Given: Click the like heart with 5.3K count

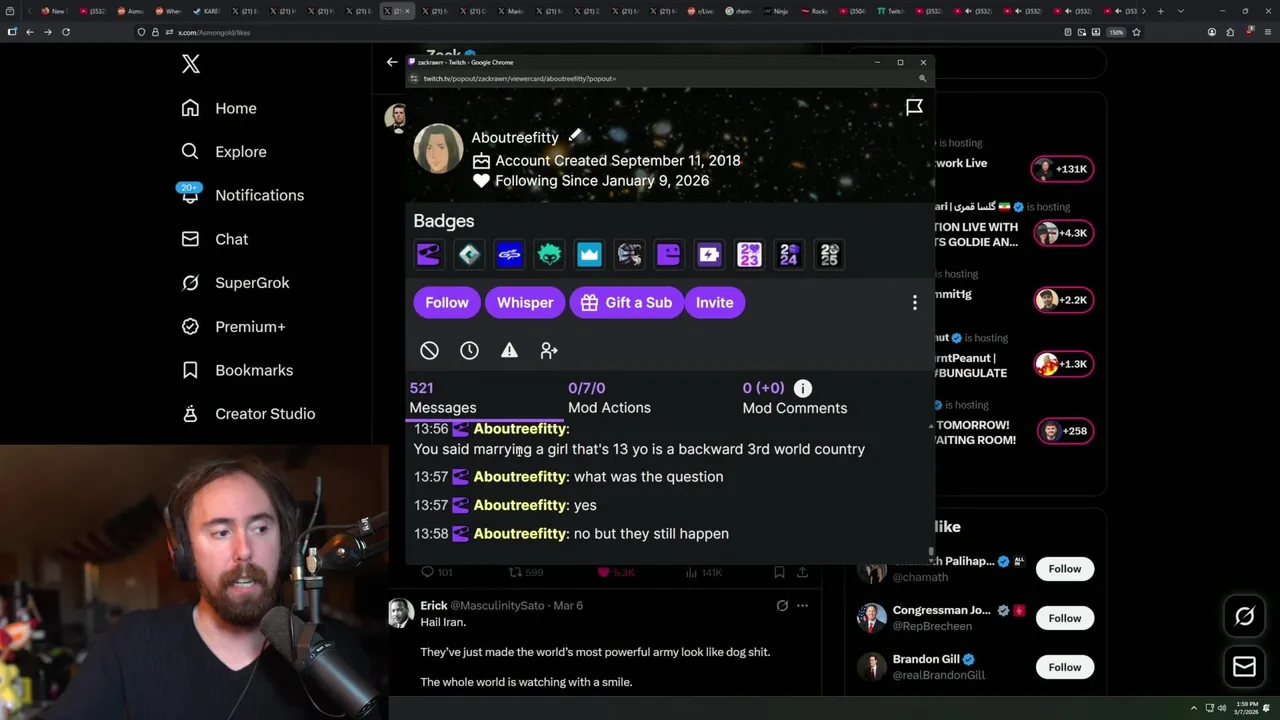Looking at the screenshot, I should [x=616, y=572].
